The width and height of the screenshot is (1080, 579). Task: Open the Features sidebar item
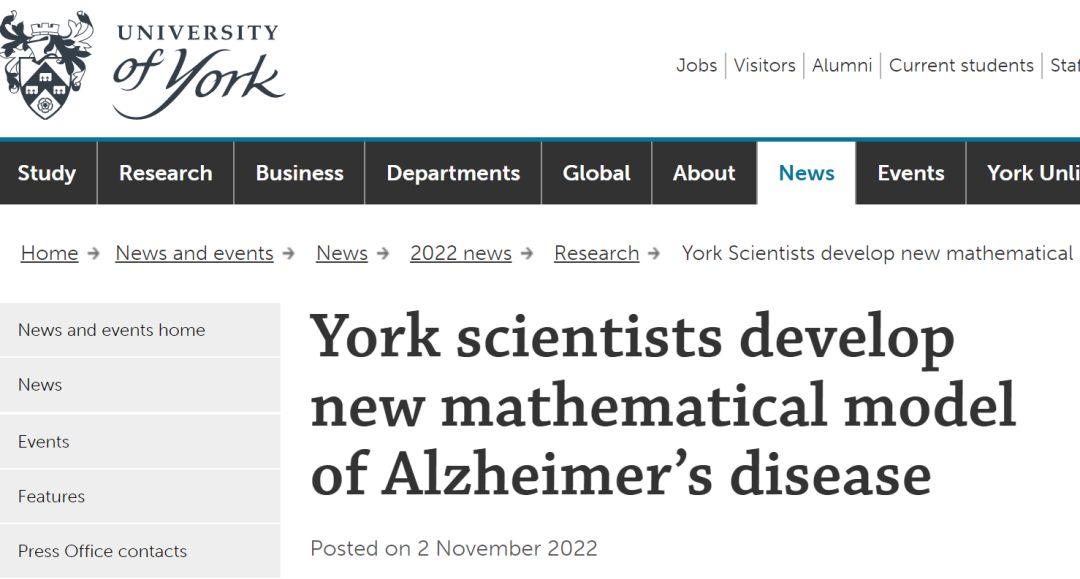[x=140, y=496]
